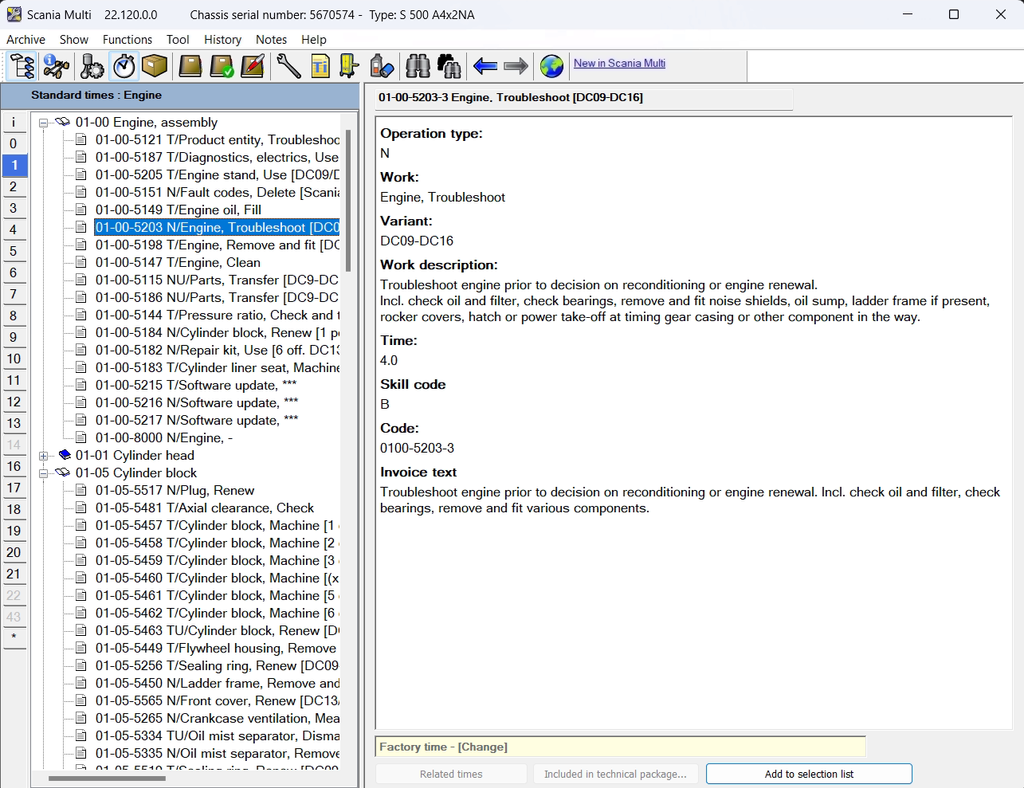Select 01-00-5151 N/Fault codes, Delete
This screenshot has height=788, width=1024.
pos(217,193)
